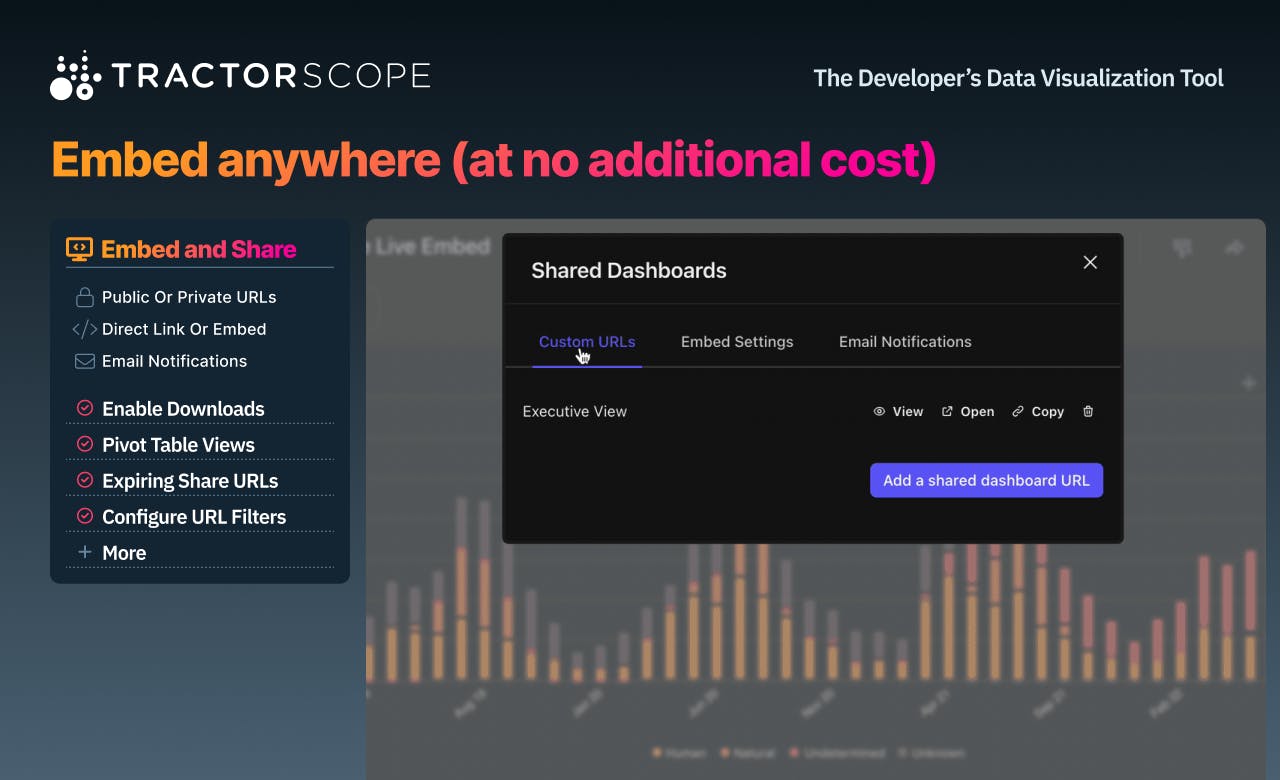Click the comment icon in blurred dashboard header
The image size is (1280, 780).
click(1182, 248)
